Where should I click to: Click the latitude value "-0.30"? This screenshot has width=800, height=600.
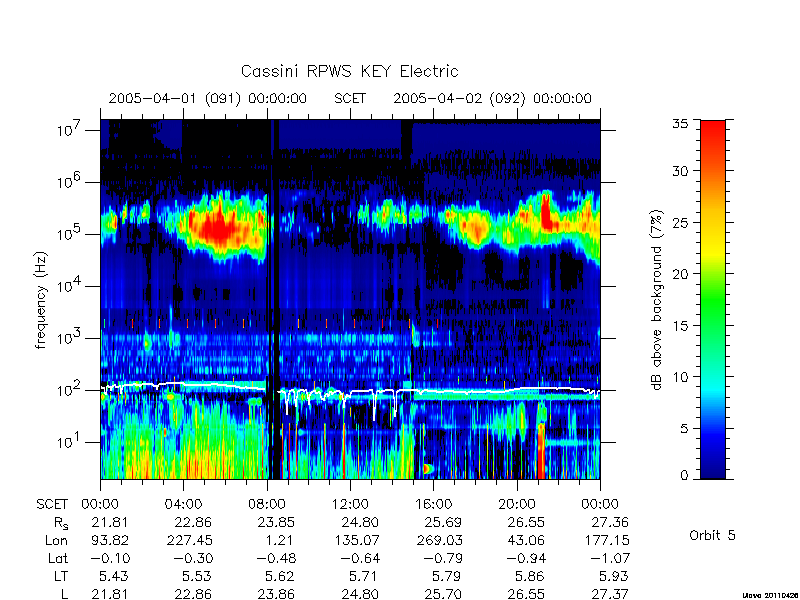tap(193, 558)
